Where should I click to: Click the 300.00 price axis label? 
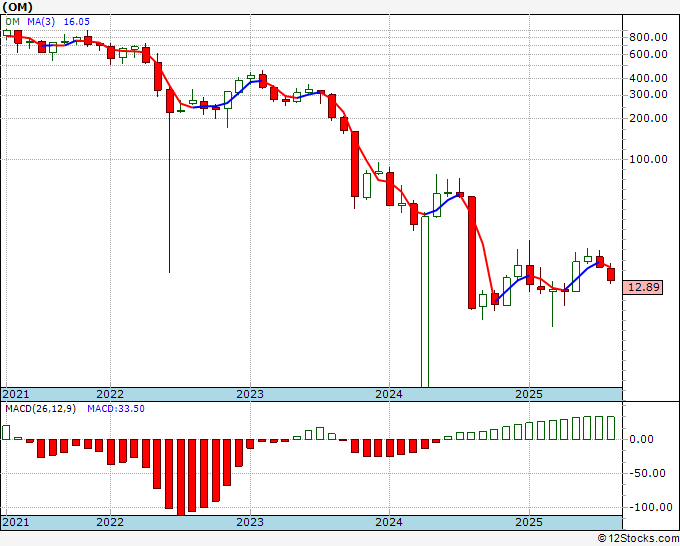(x=648, y=95)
